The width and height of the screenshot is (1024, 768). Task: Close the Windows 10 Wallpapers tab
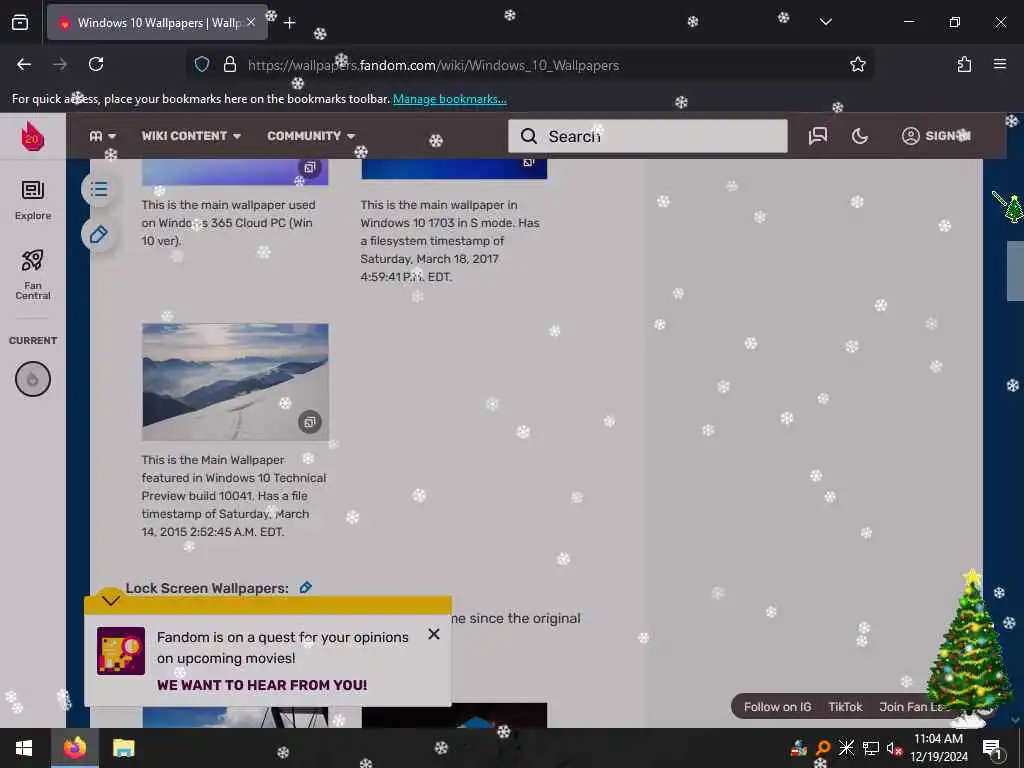251,23
